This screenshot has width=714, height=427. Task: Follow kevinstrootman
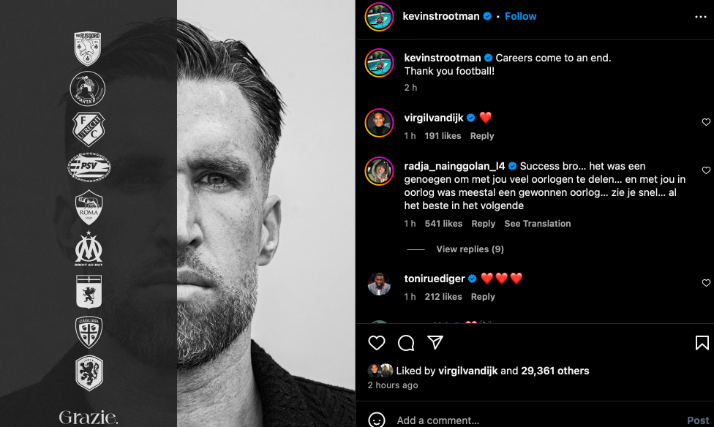point(521,16)
